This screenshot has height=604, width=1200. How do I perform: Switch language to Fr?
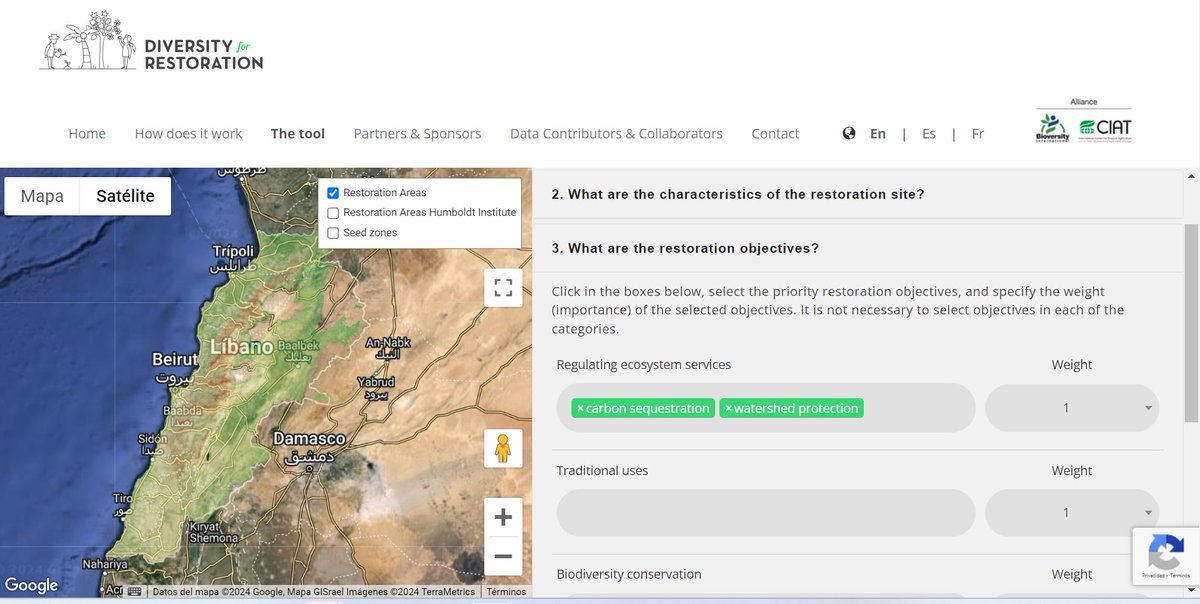point(978,133)
